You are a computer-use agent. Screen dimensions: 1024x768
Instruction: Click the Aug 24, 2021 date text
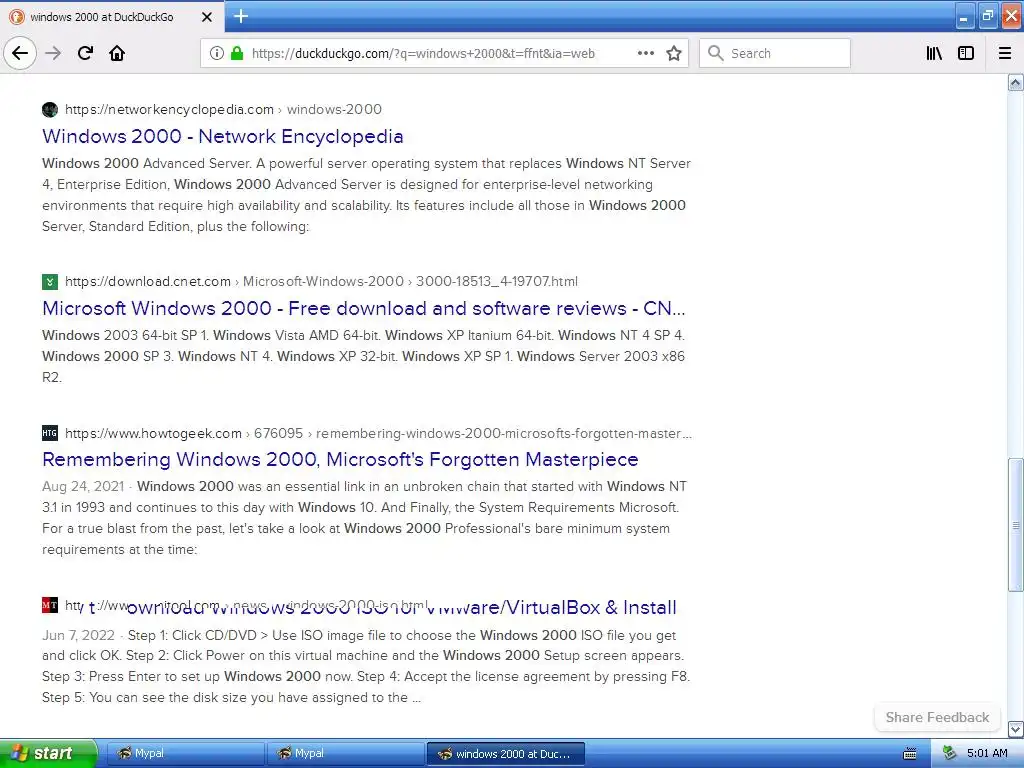pos(83,487)
